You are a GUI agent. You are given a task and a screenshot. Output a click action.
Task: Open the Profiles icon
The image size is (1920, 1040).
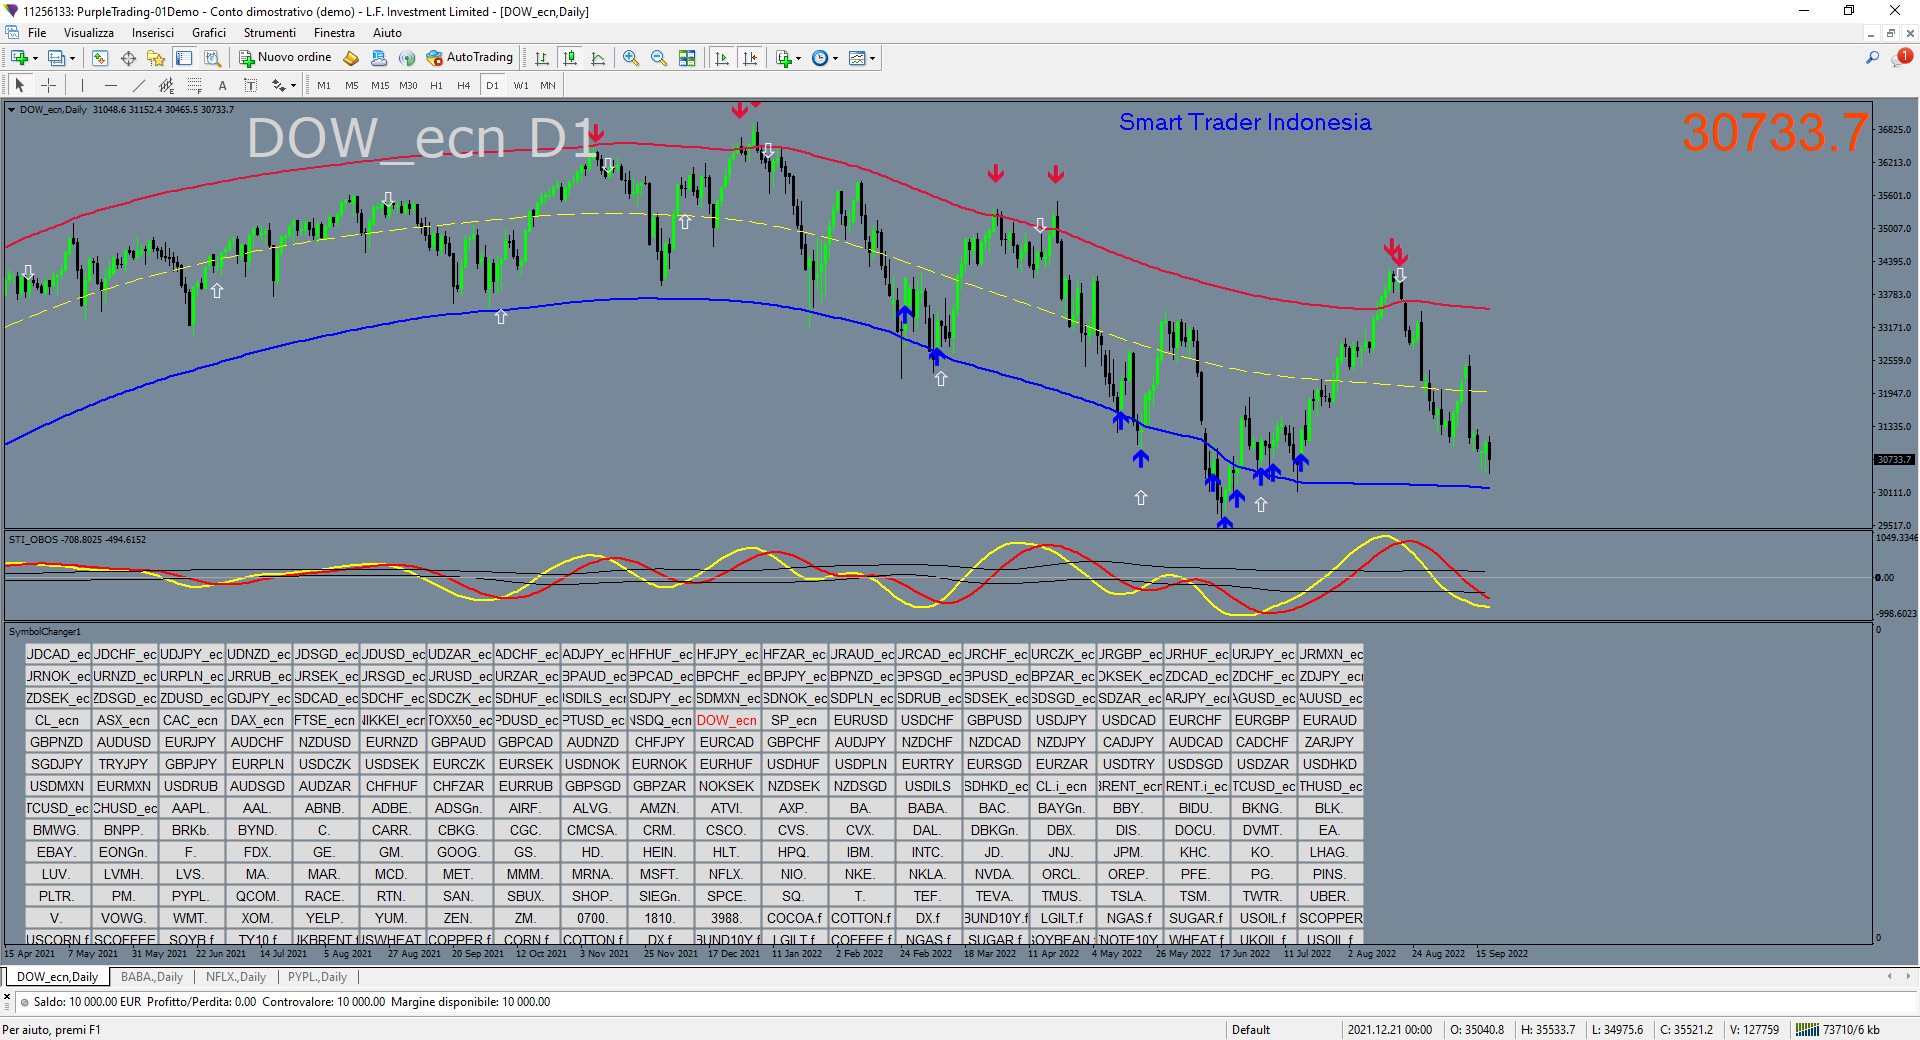click(57, 58)
